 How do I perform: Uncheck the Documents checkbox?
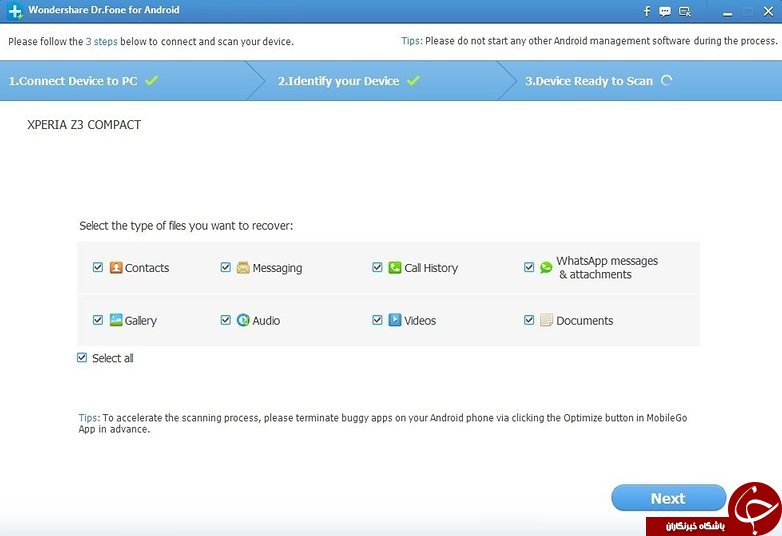[529, 320]
